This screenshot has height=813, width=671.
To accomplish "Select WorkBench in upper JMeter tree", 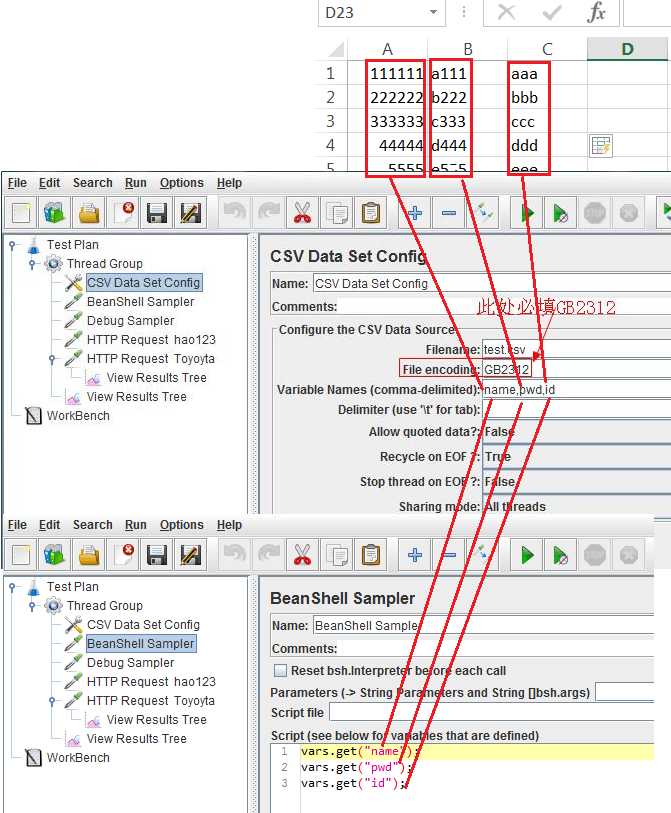I will click(x=78, y=416).
